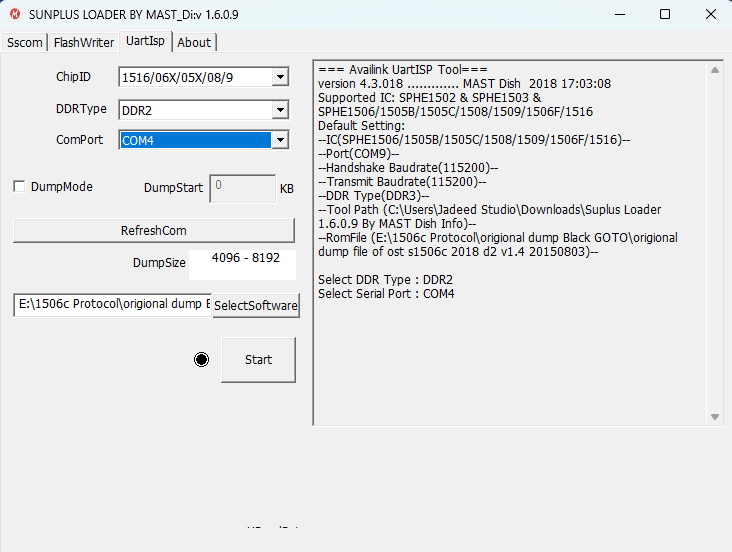Expand the ChipID dropdown arrow
The height and width of the screenshot is (552, 732).
(x=280, y=77)
